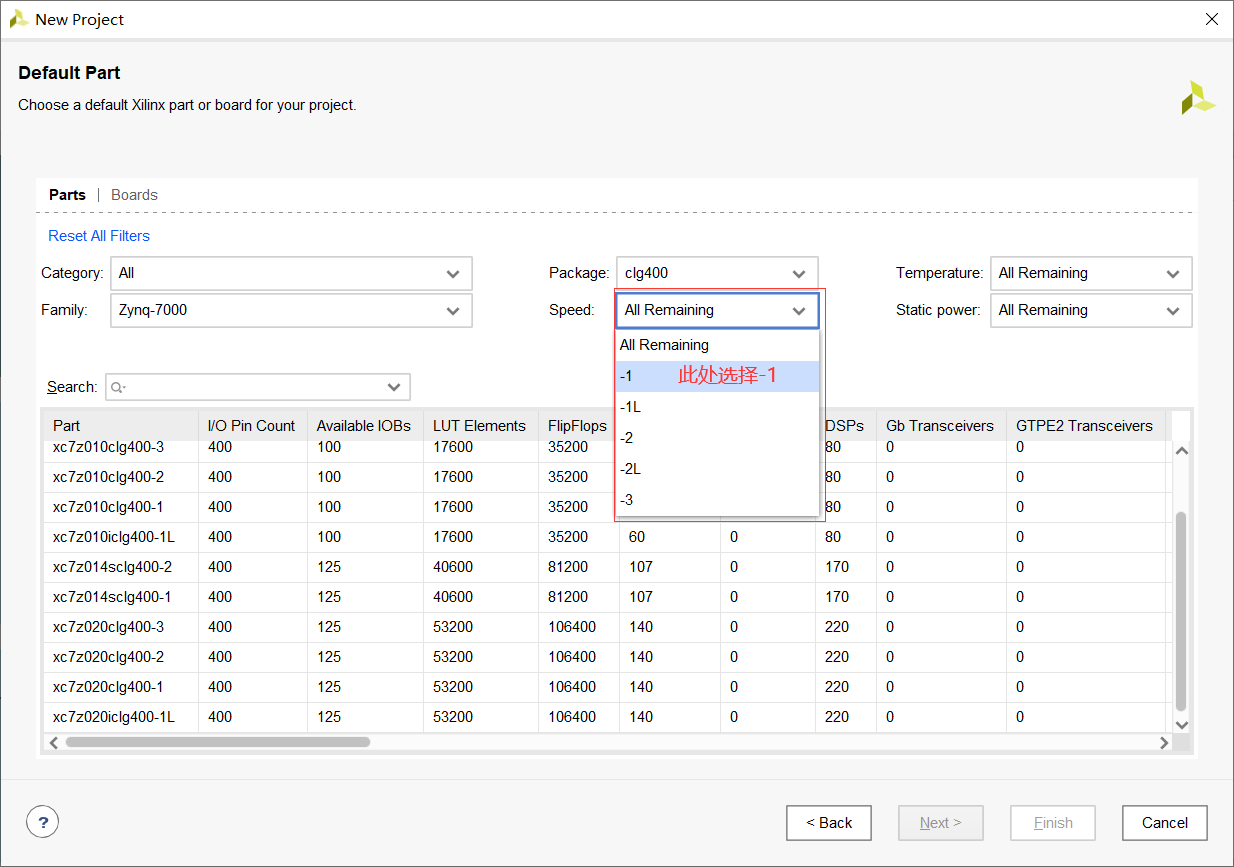The image size is (1234, 867).
Task: Click the search magnifier icon
Action: coord(118,387)
